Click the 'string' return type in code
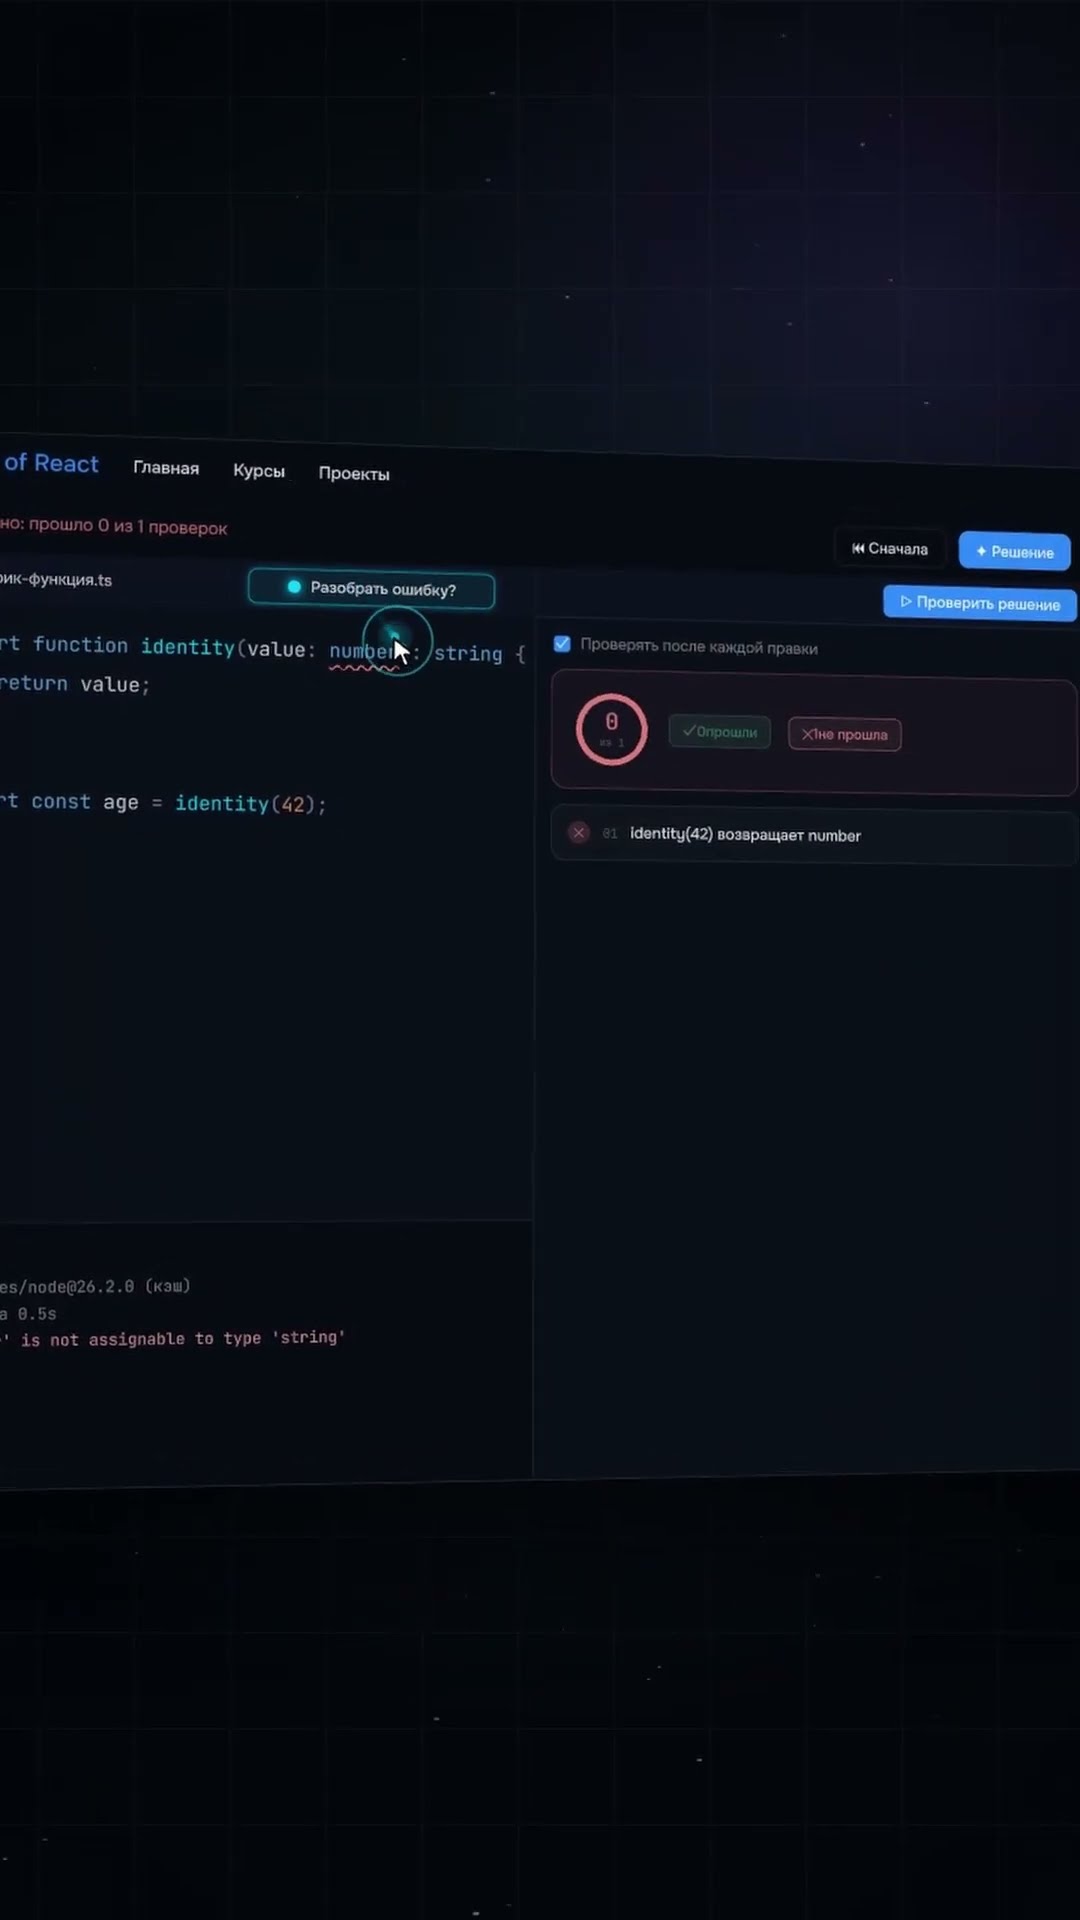Image resolution: width=1080 pixels, height=1920 pixels. tap(468, 653)
